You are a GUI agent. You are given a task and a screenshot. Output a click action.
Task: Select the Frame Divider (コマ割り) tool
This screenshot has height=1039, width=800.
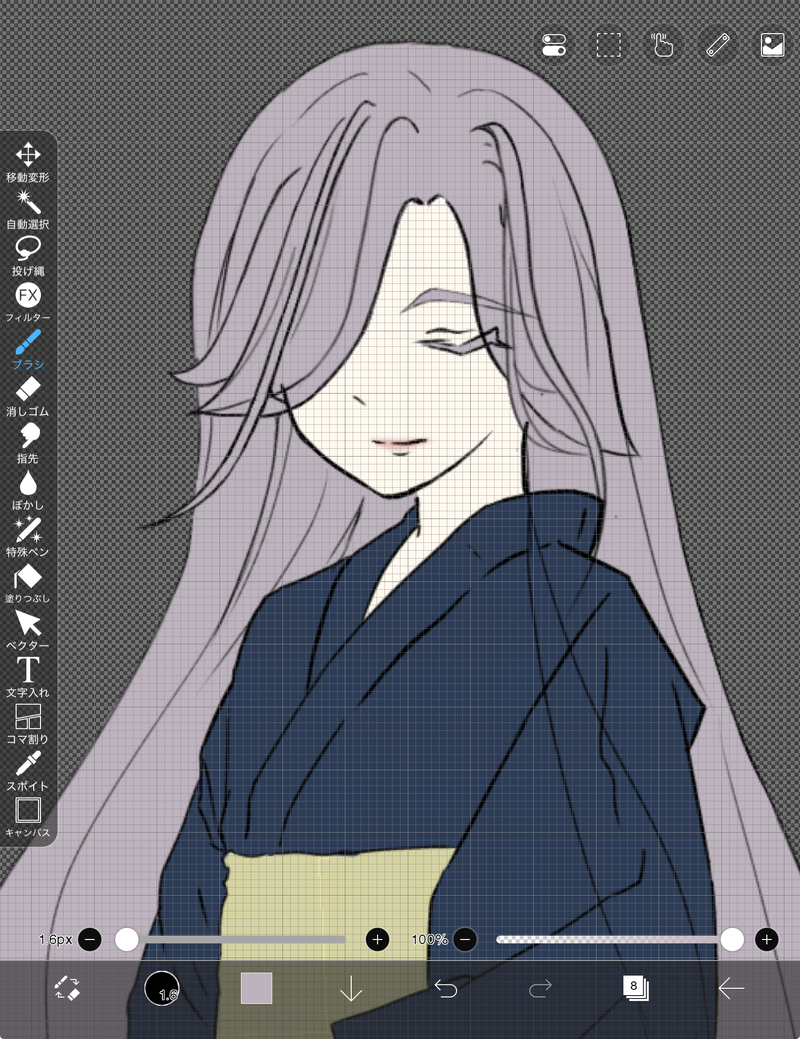[28, 724]
